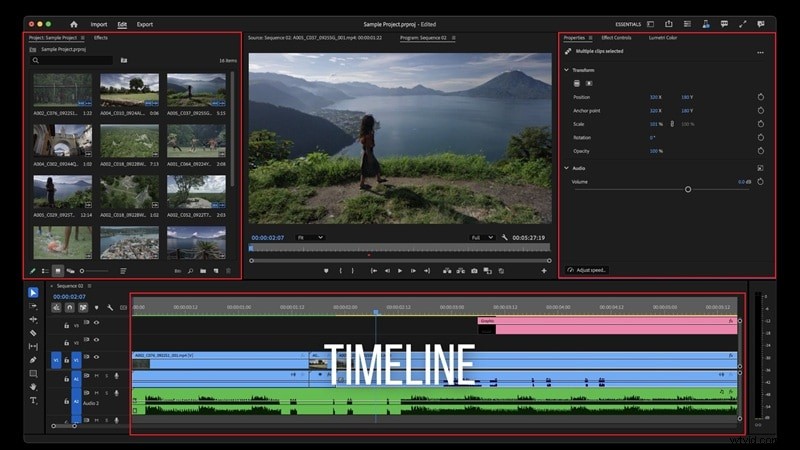Click Export Frame camera icon
The width and height of the screenshot is (800, 450).
(474, 271)
